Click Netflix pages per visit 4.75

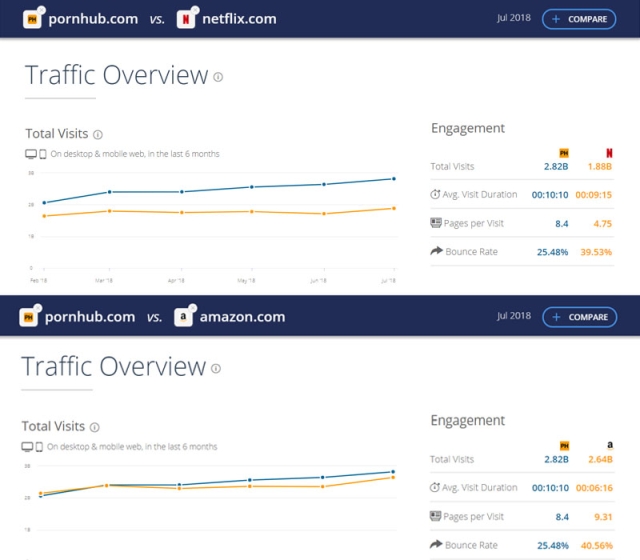602,224
